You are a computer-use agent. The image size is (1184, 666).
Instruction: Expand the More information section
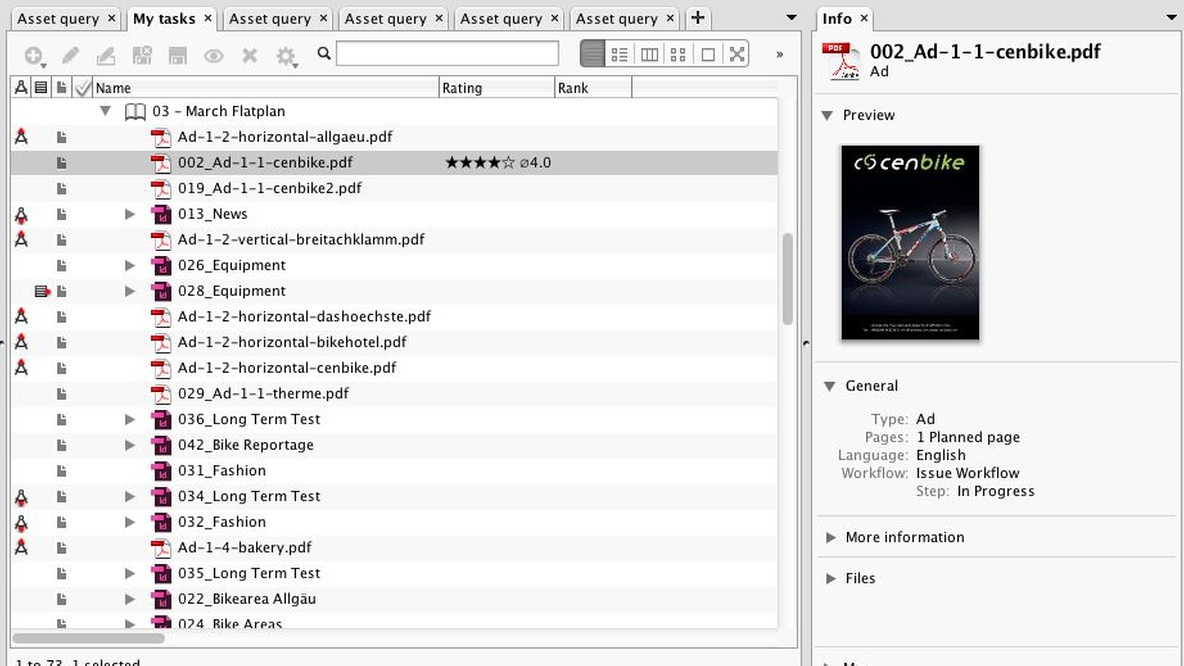[x=831, y=537]
